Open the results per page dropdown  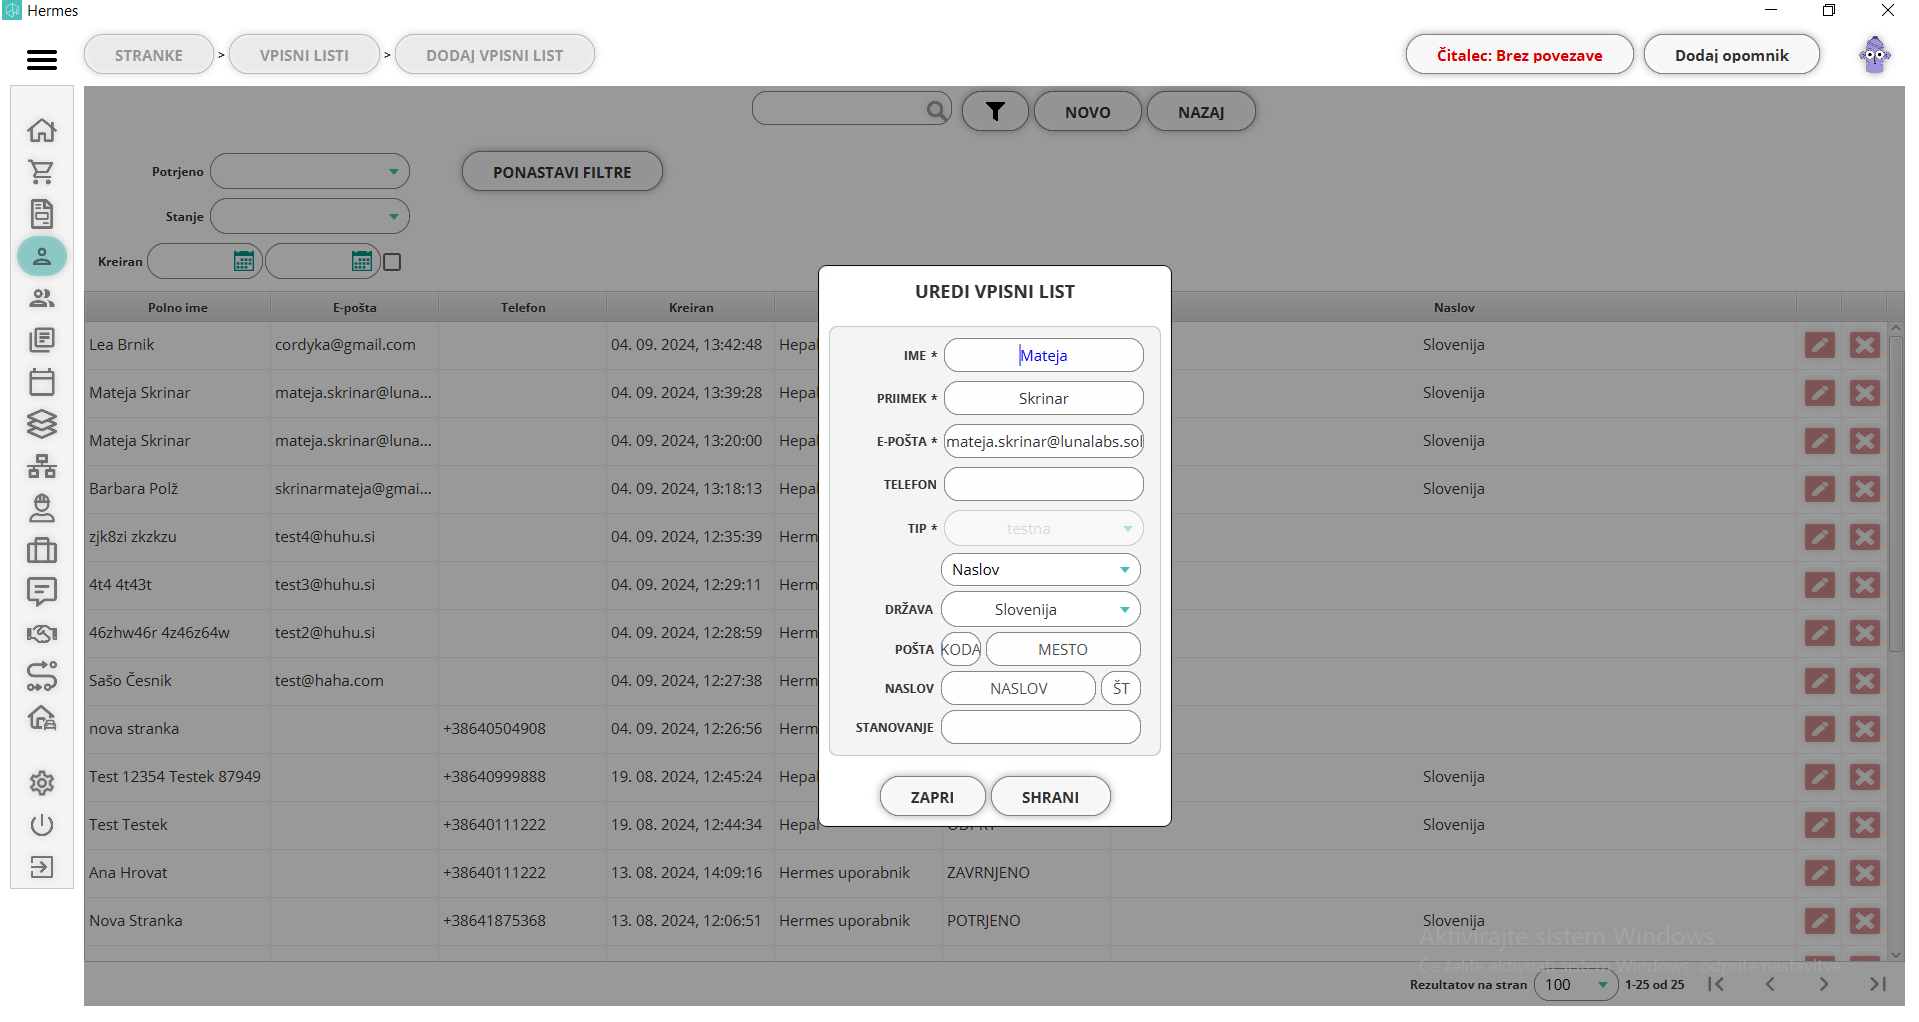pos(1576,985)
